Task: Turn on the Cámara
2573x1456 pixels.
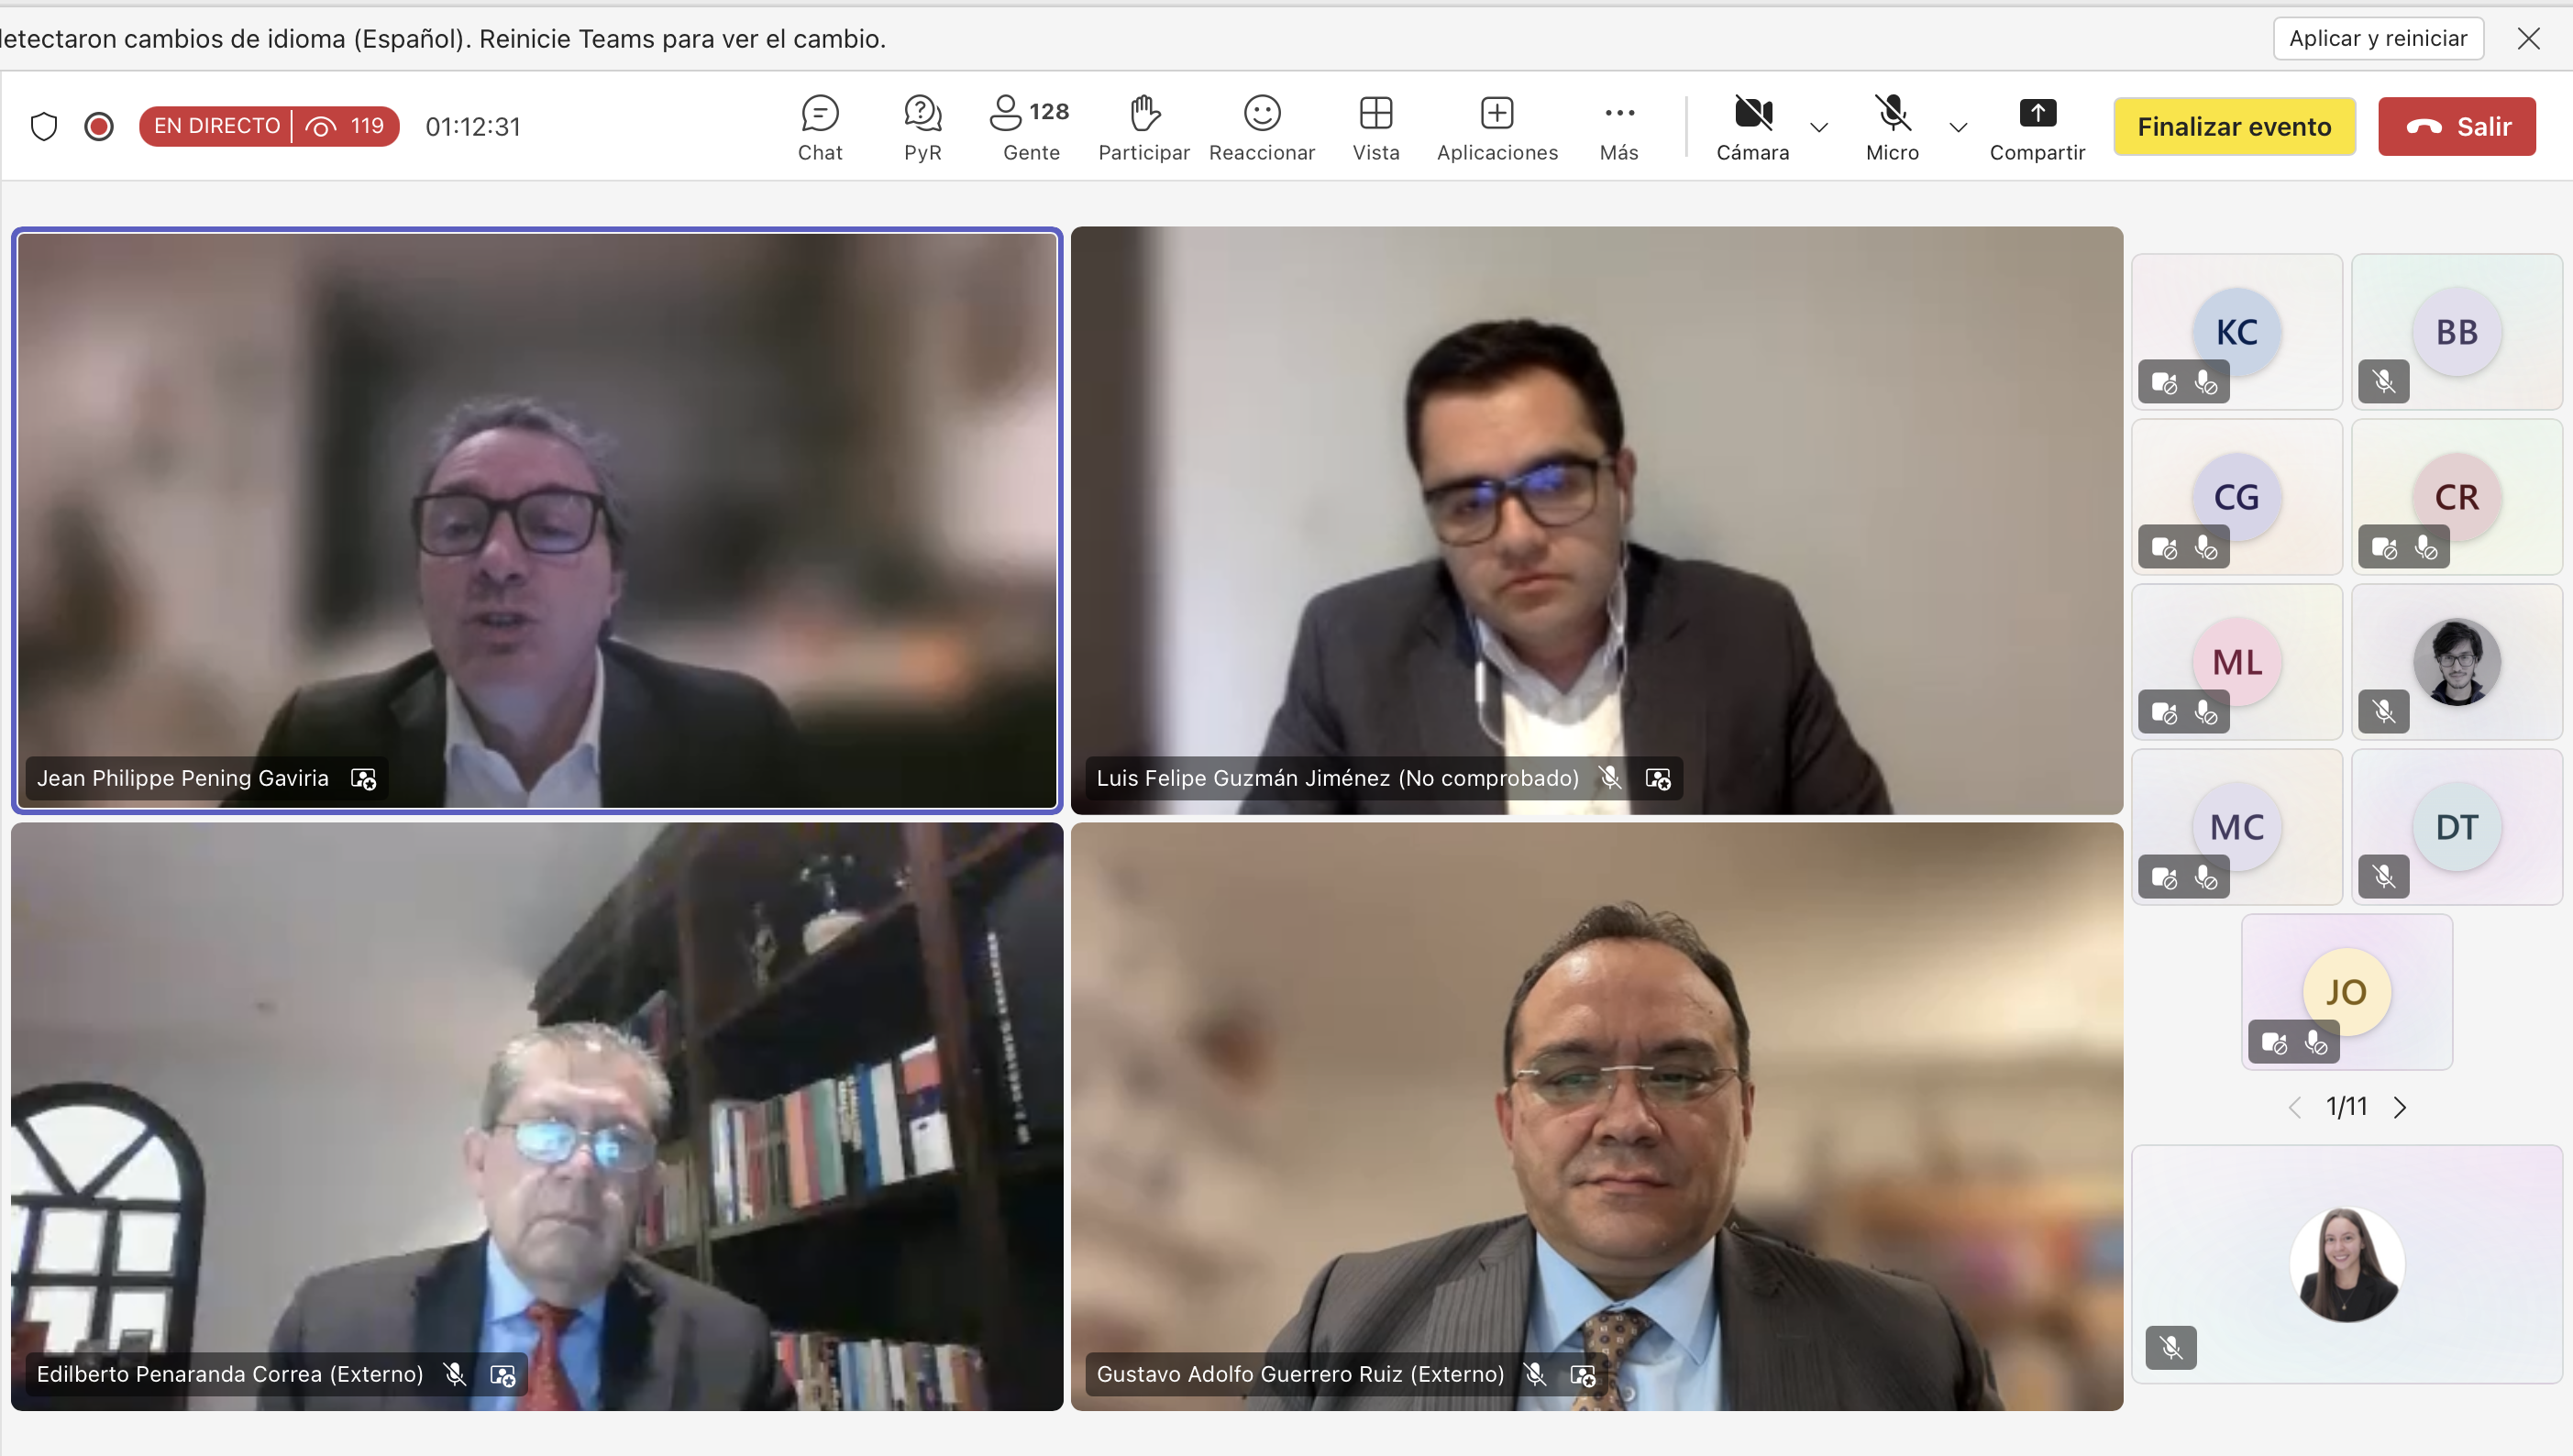Action: click(1752, 127)
